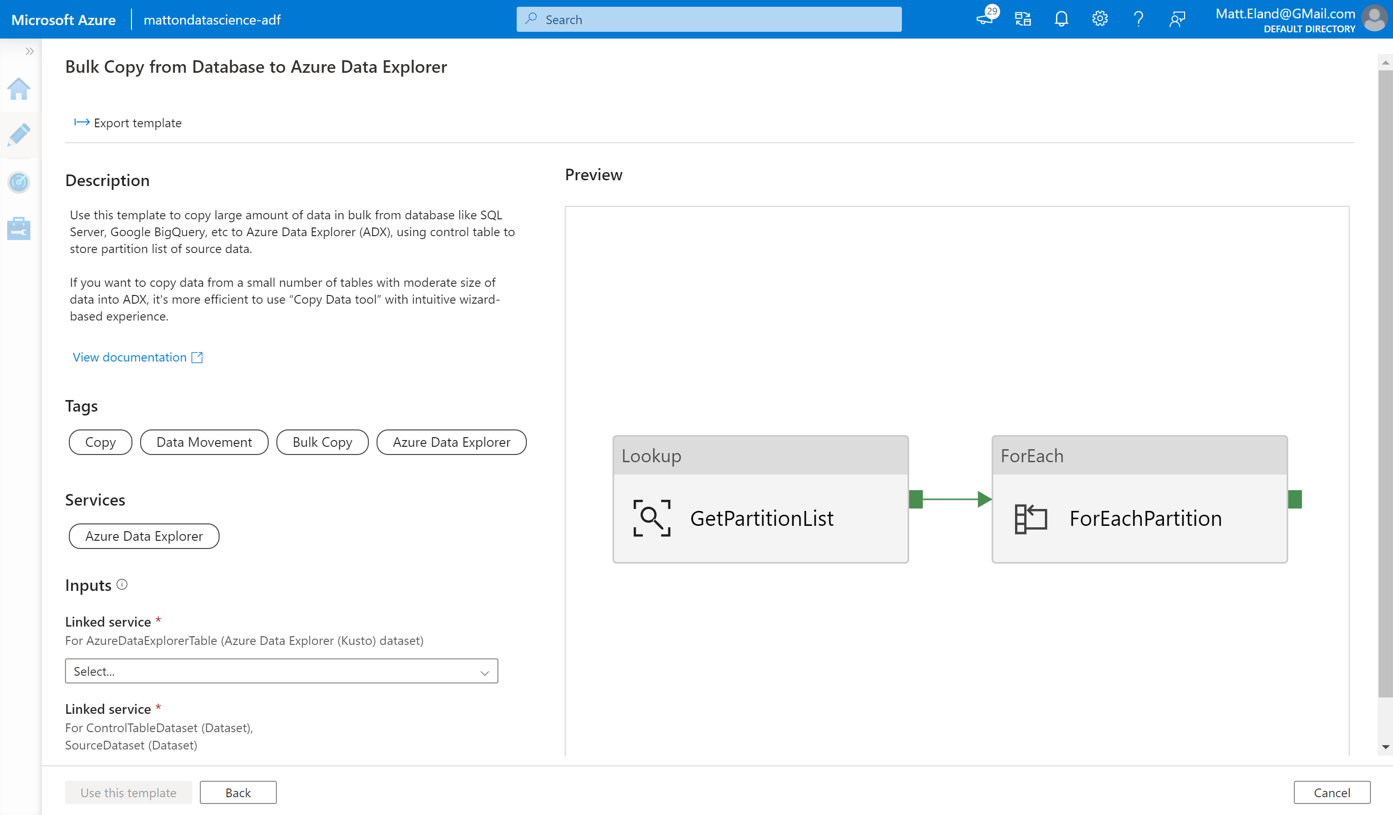
Task: Click the ForEach header of second node
Action: 1140,455
